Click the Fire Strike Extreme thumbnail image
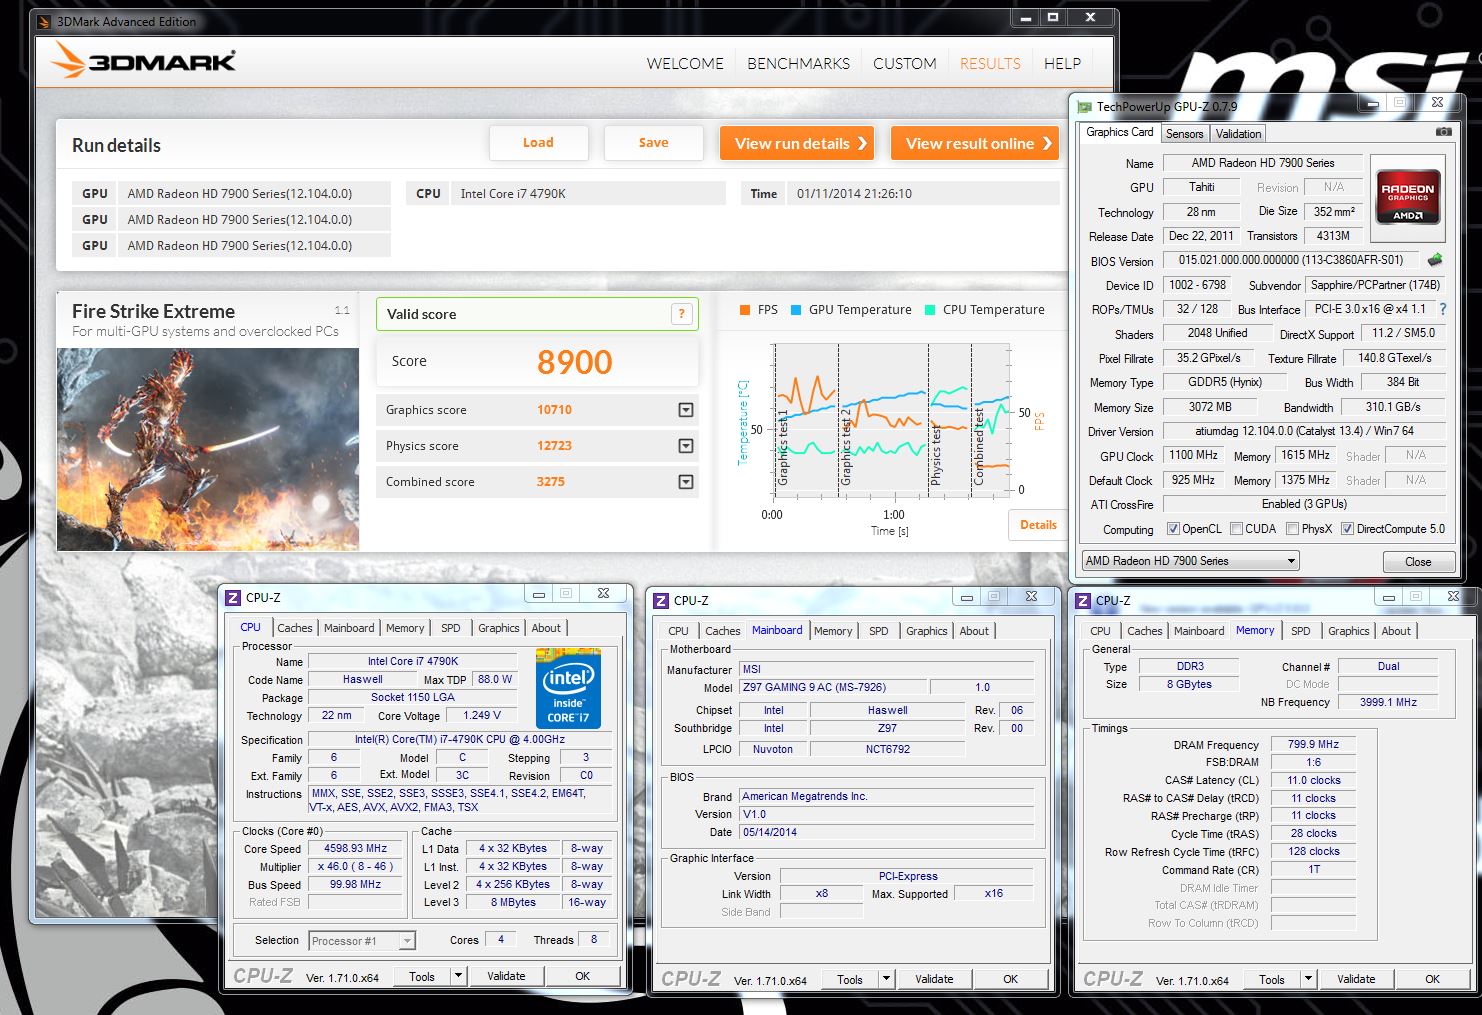Screen dimensions: 1482x1015 point(208,449)
